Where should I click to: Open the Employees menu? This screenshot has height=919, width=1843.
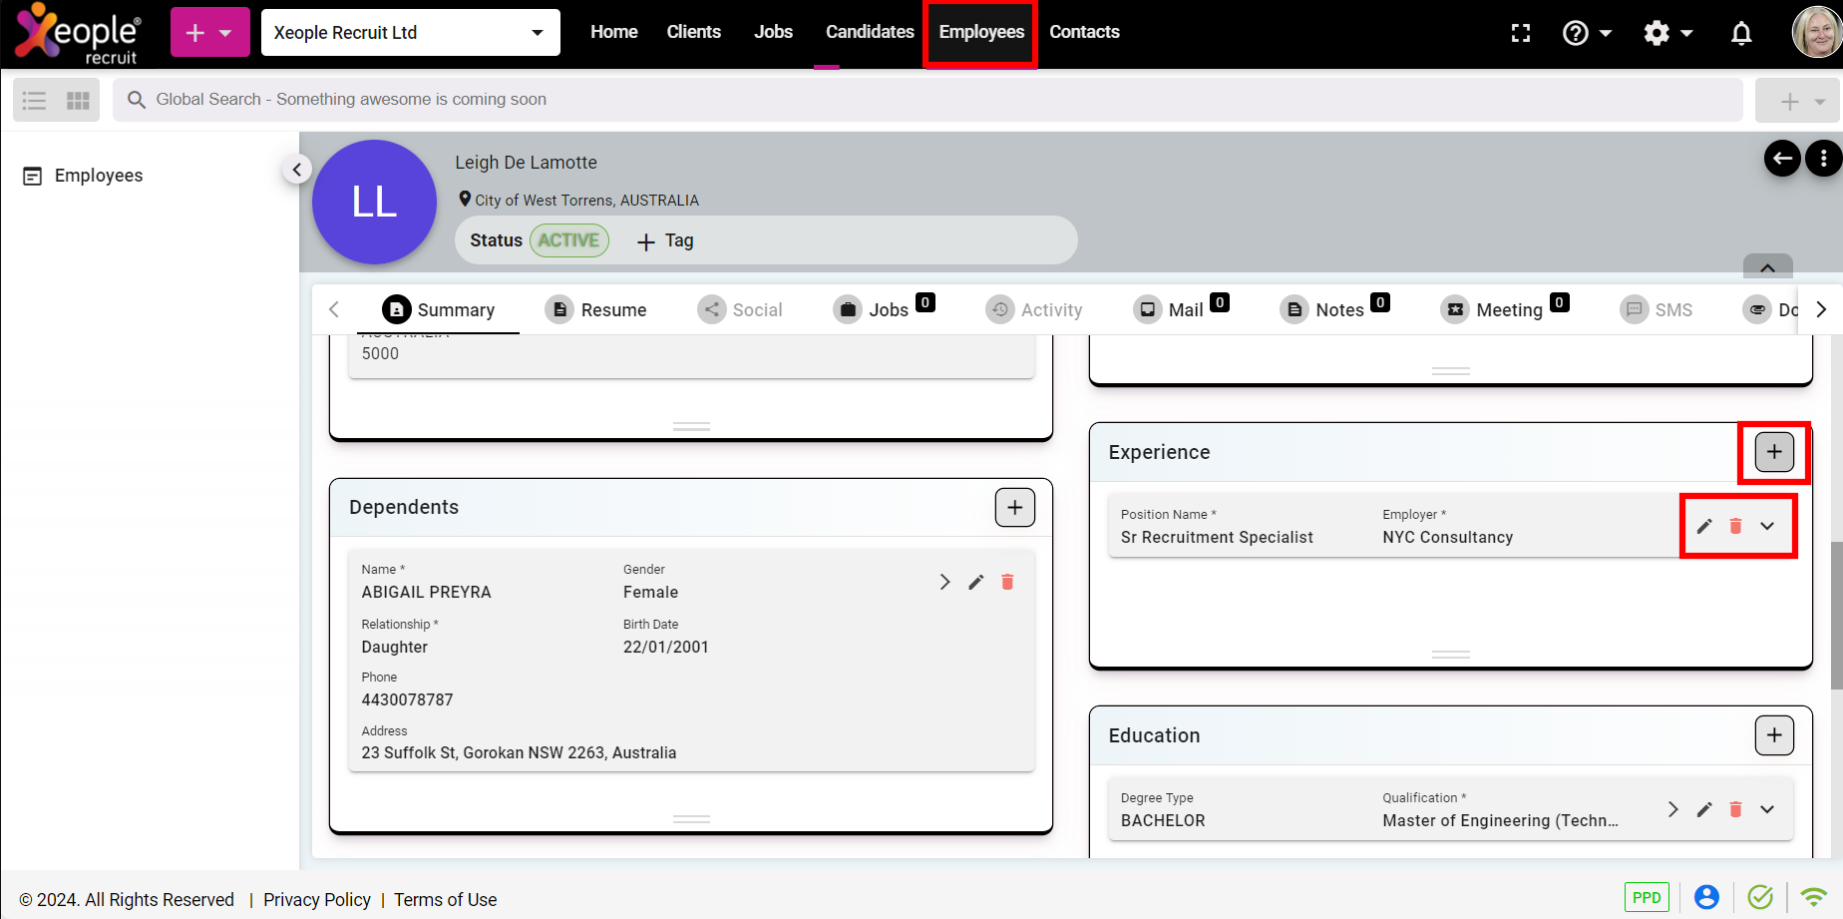(981, 32)
